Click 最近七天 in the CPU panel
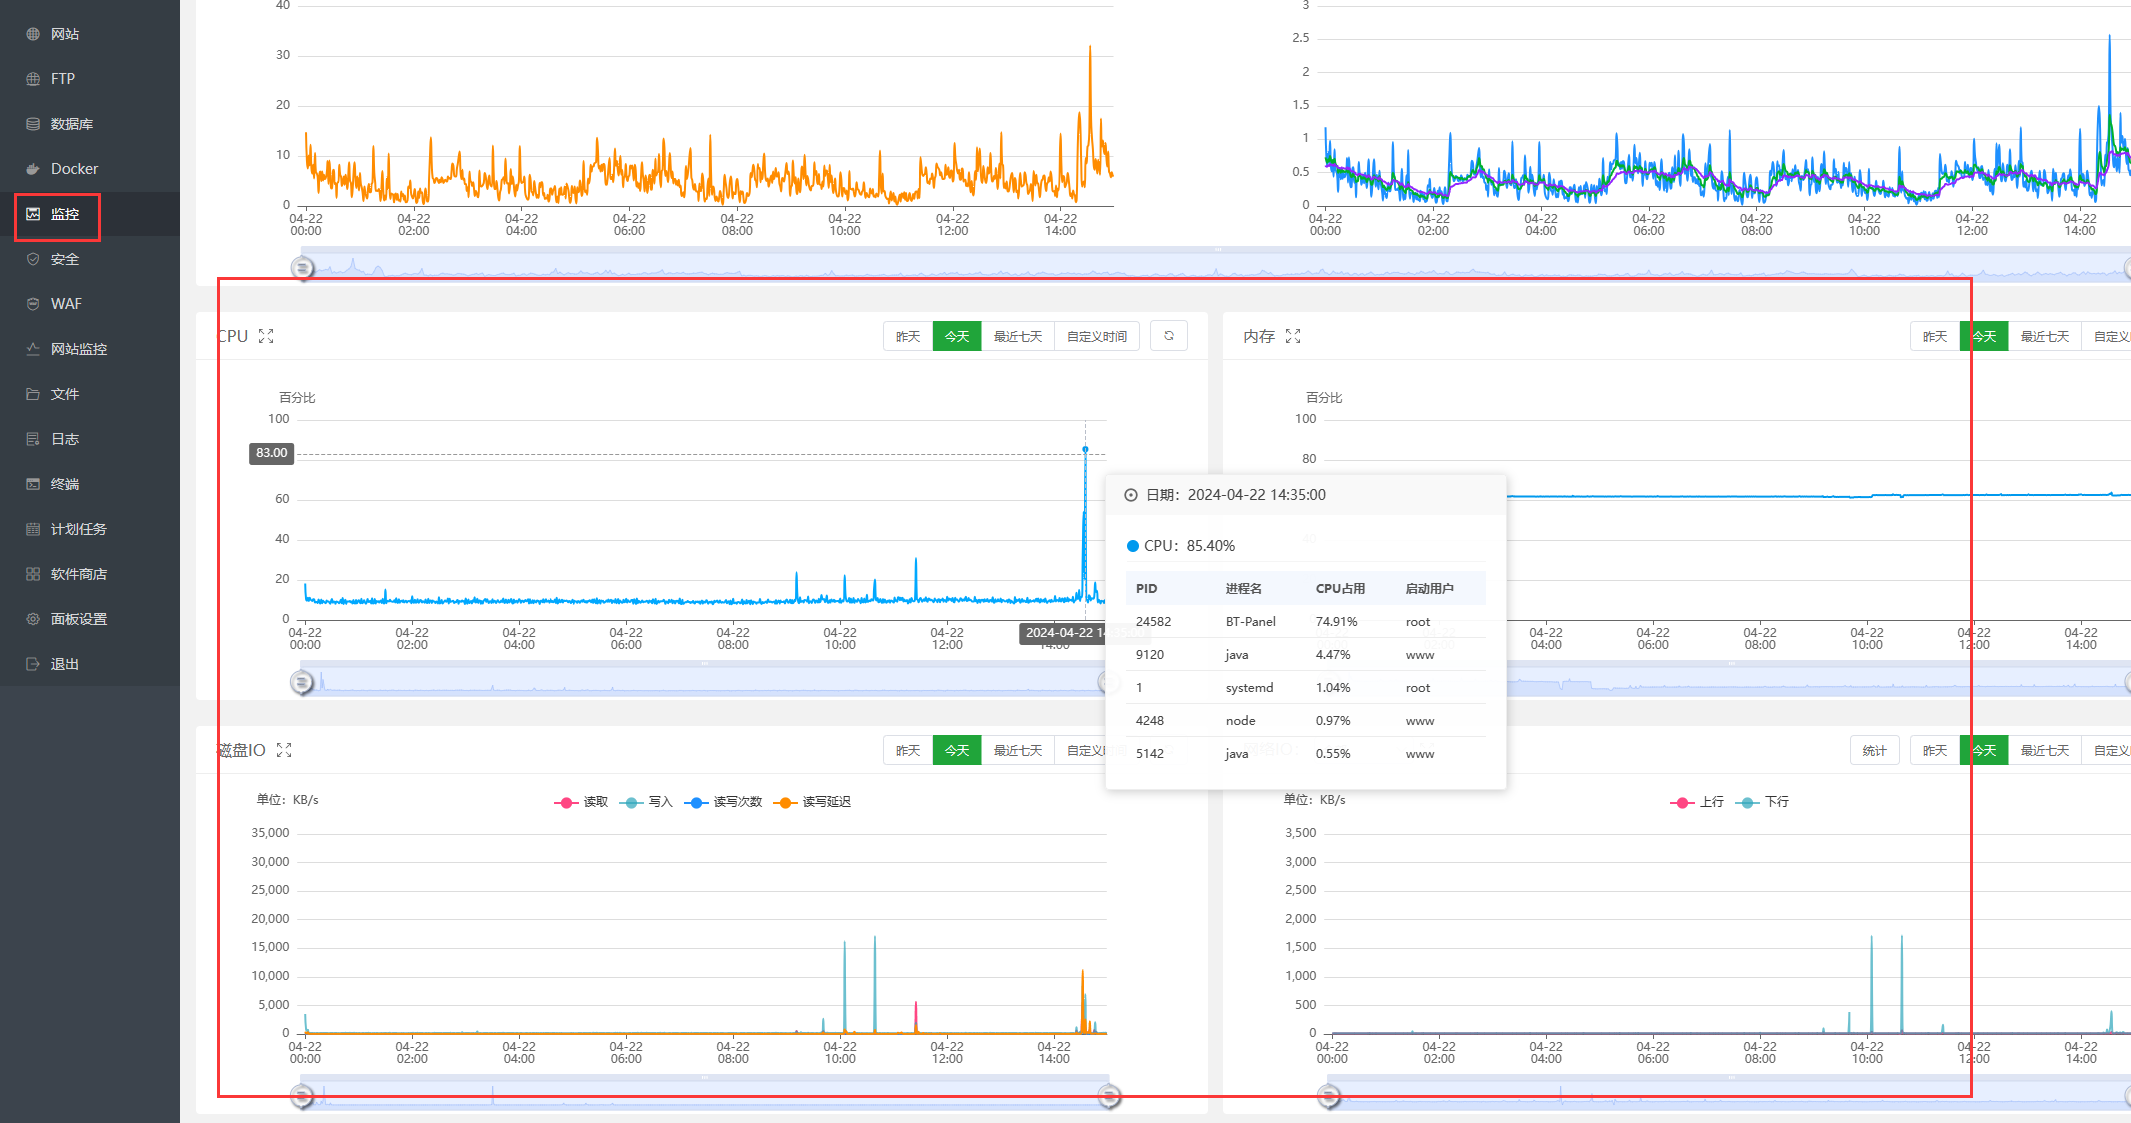The width and height of the screenshot is (2131, 1123). pyautogui.click(x=1018, y=336)
